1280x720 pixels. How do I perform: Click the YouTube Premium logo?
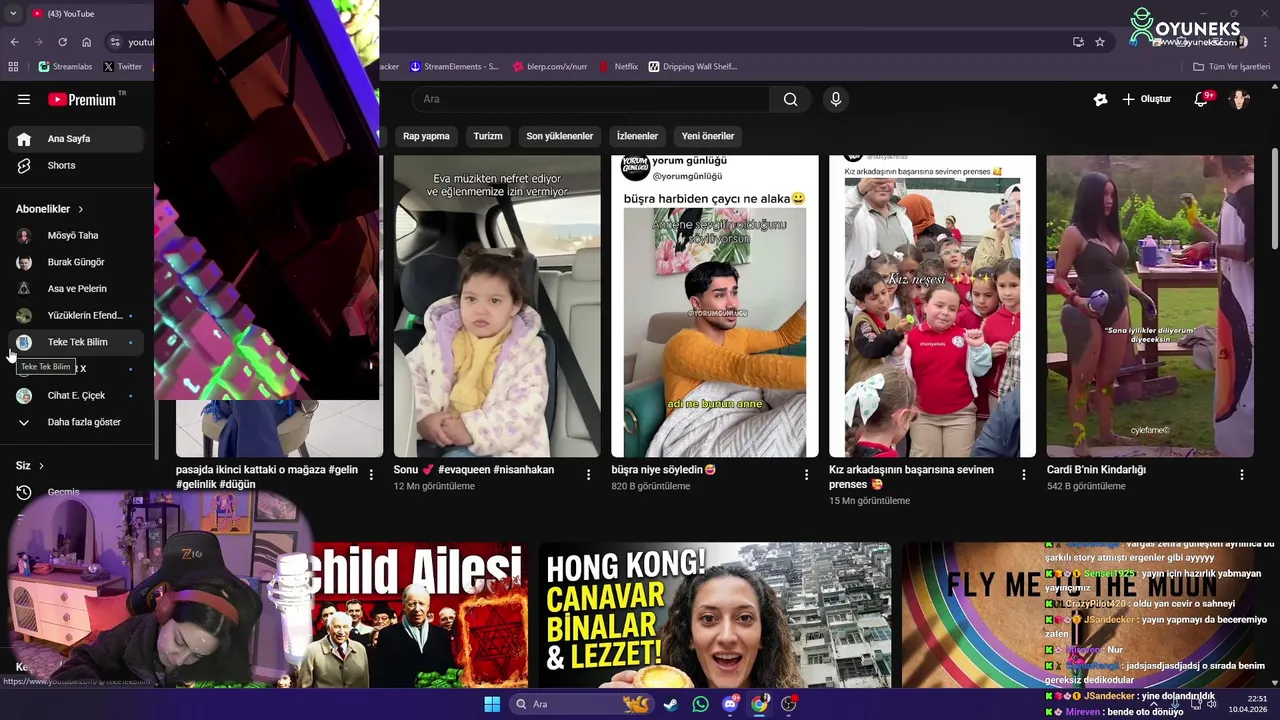pyautogui.click(x=83, y=99)
